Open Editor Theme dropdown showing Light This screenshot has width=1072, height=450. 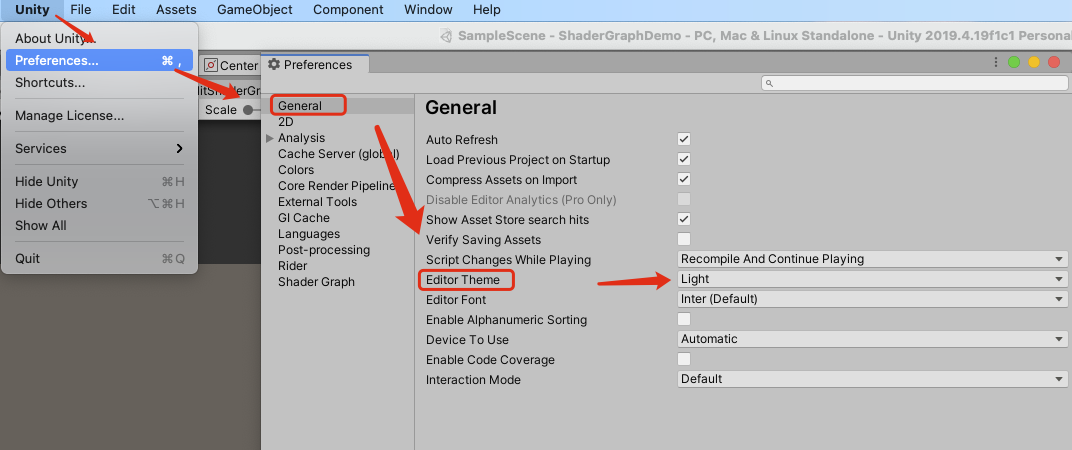click(872, 279)
